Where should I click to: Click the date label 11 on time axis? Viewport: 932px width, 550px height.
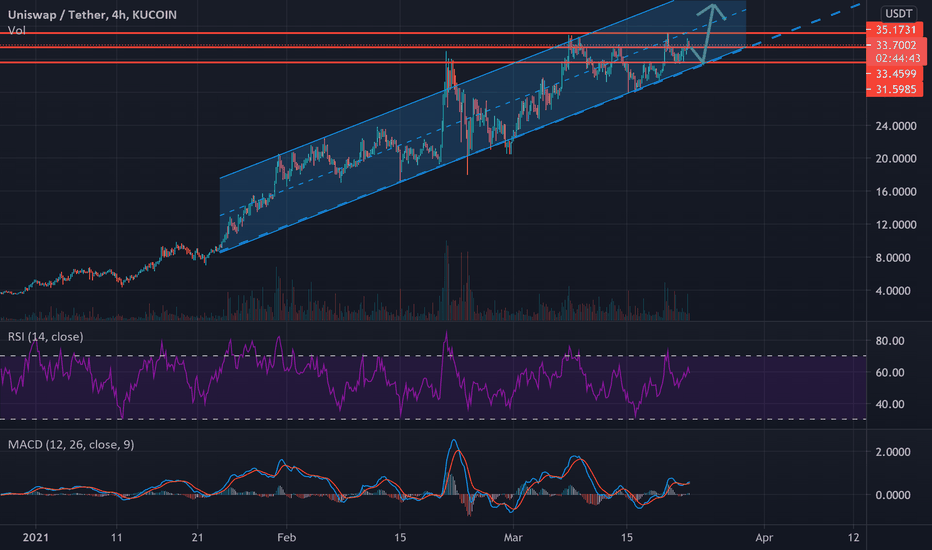[116, 538]
